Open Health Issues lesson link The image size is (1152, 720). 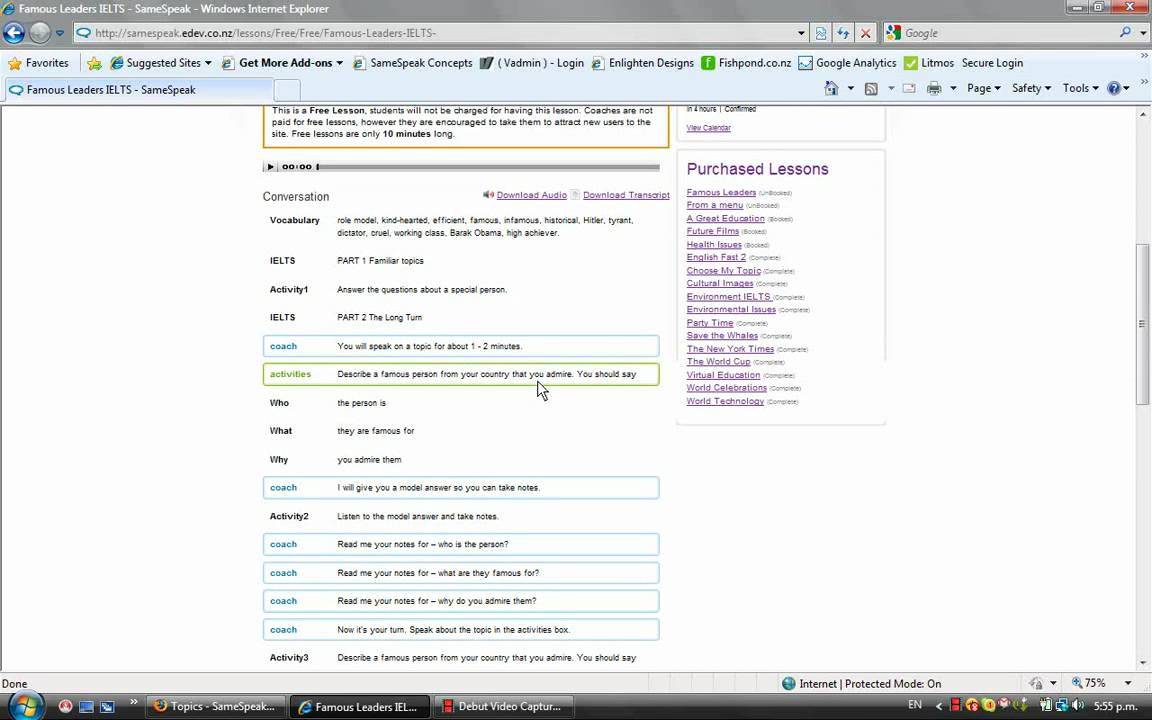[713, 244]
